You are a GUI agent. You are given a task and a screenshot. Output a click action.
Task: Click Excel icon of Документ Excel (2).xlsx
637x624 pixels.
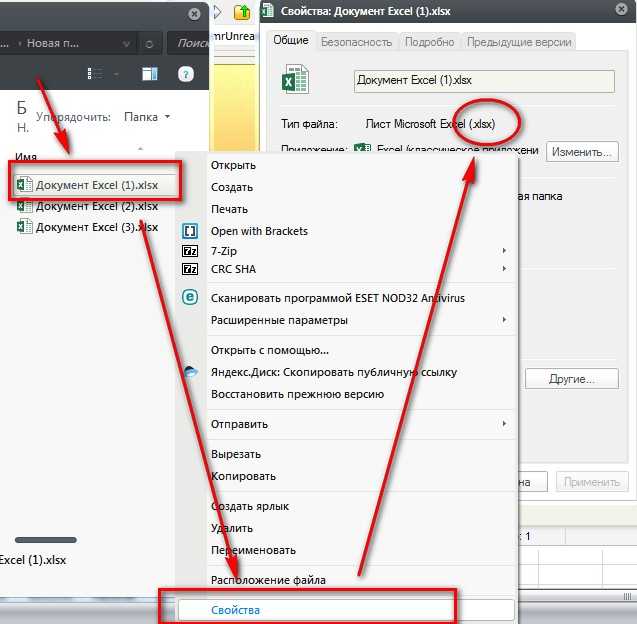click(x=24, y=206)
